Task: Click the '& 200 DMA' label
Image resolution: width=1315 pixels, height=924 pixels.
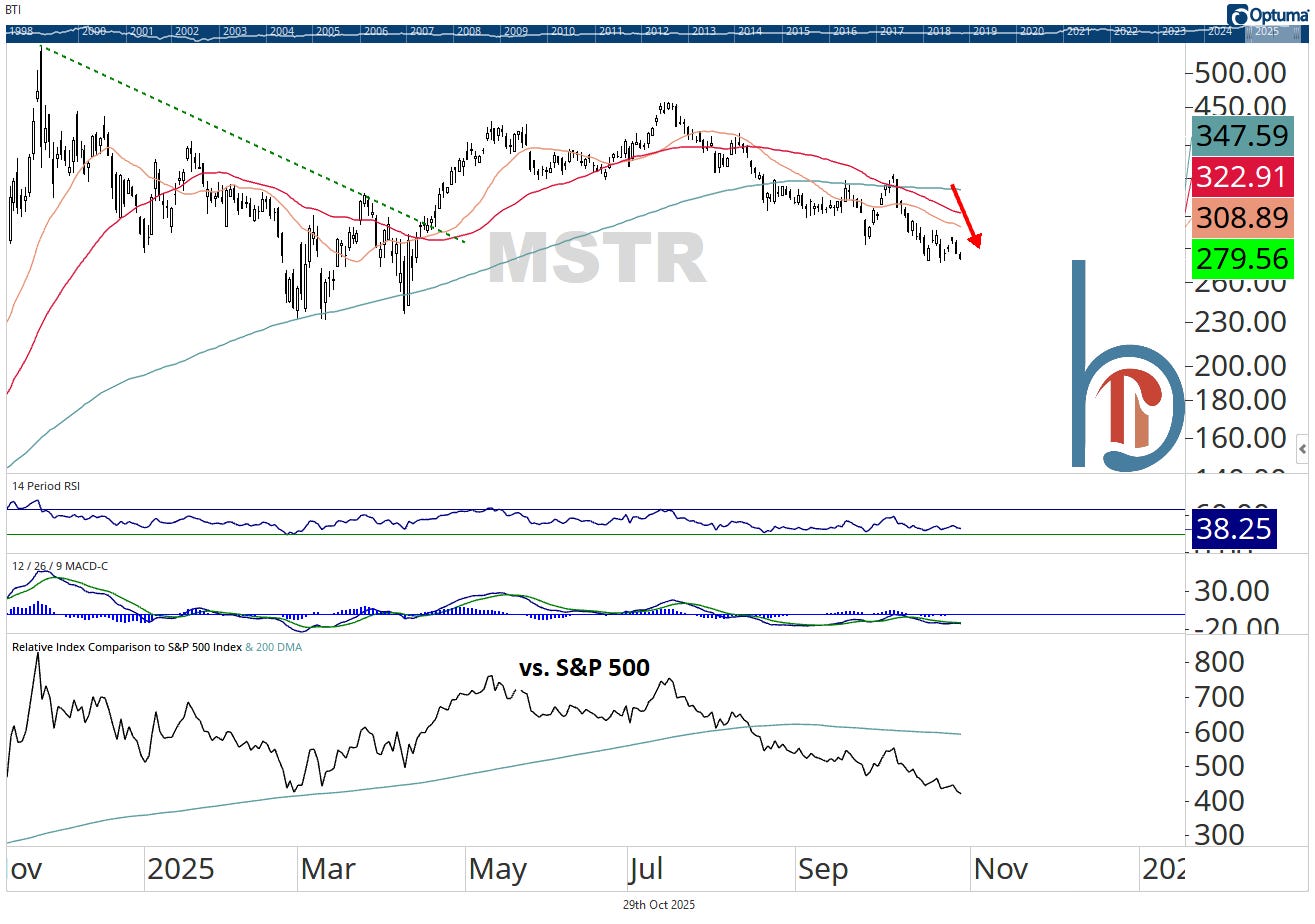Action: tap(273, 647)
